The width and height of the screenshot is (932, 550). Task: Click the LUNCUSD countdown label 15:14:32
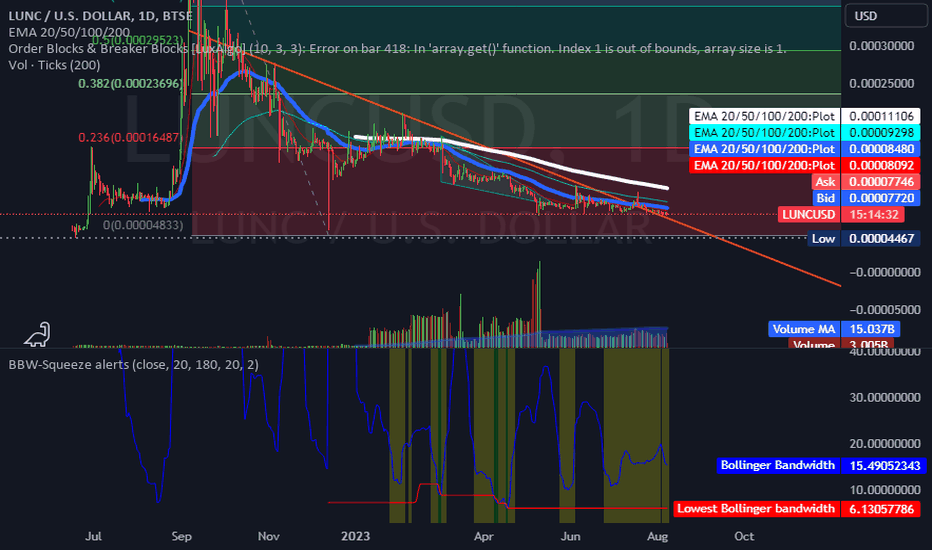tap(841, 215)
